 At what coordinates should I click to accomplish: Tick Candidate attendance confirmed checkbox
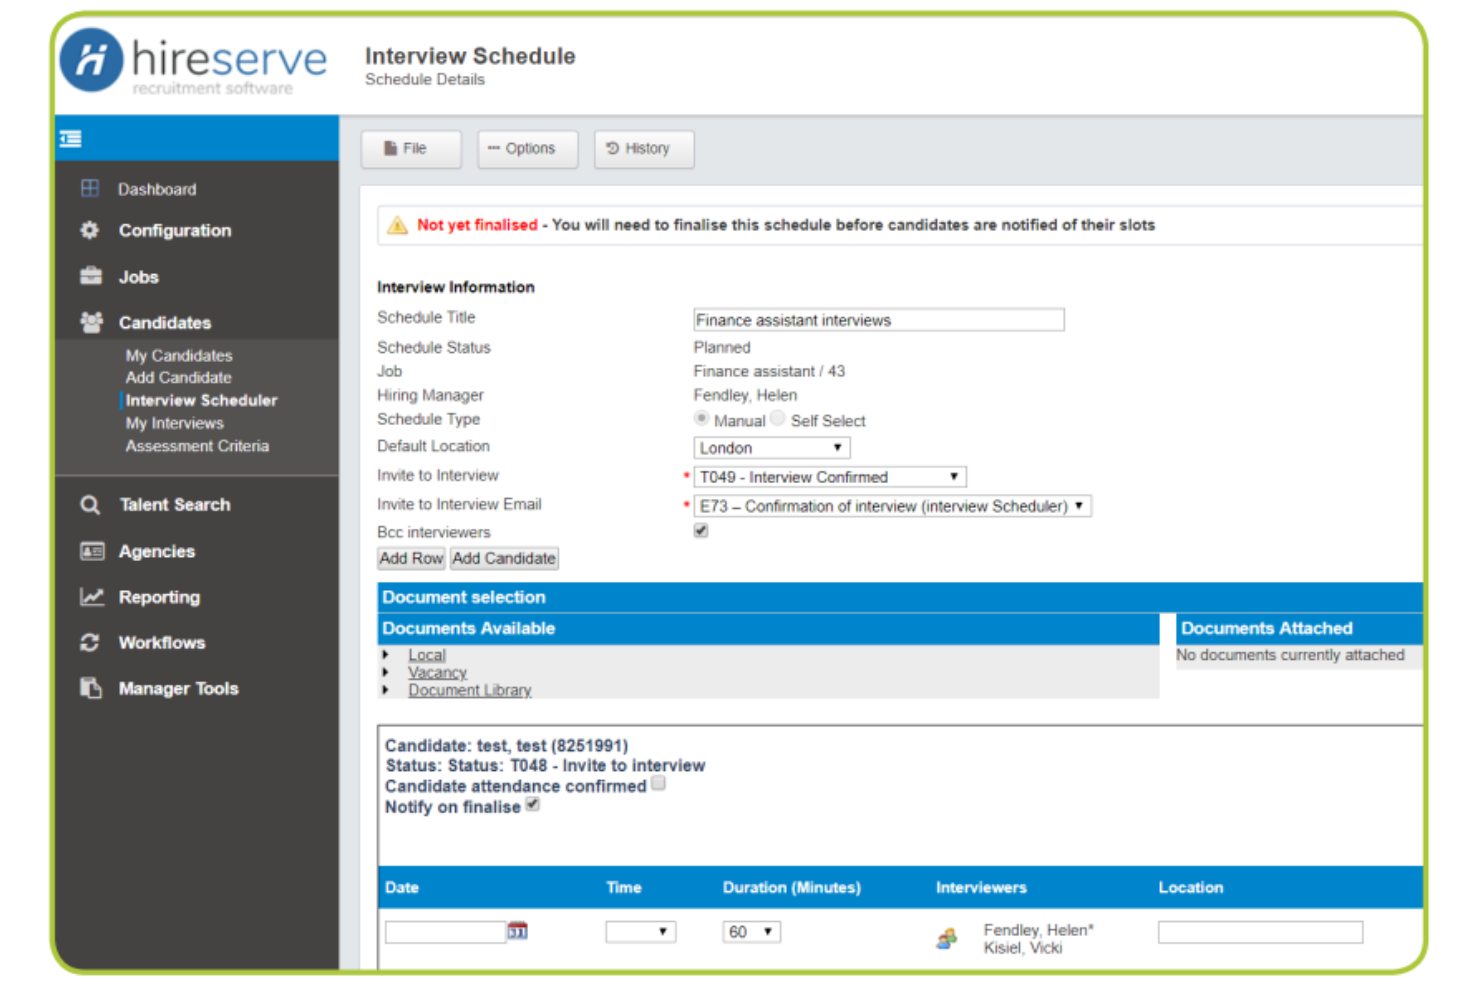[x=658, y=784]
